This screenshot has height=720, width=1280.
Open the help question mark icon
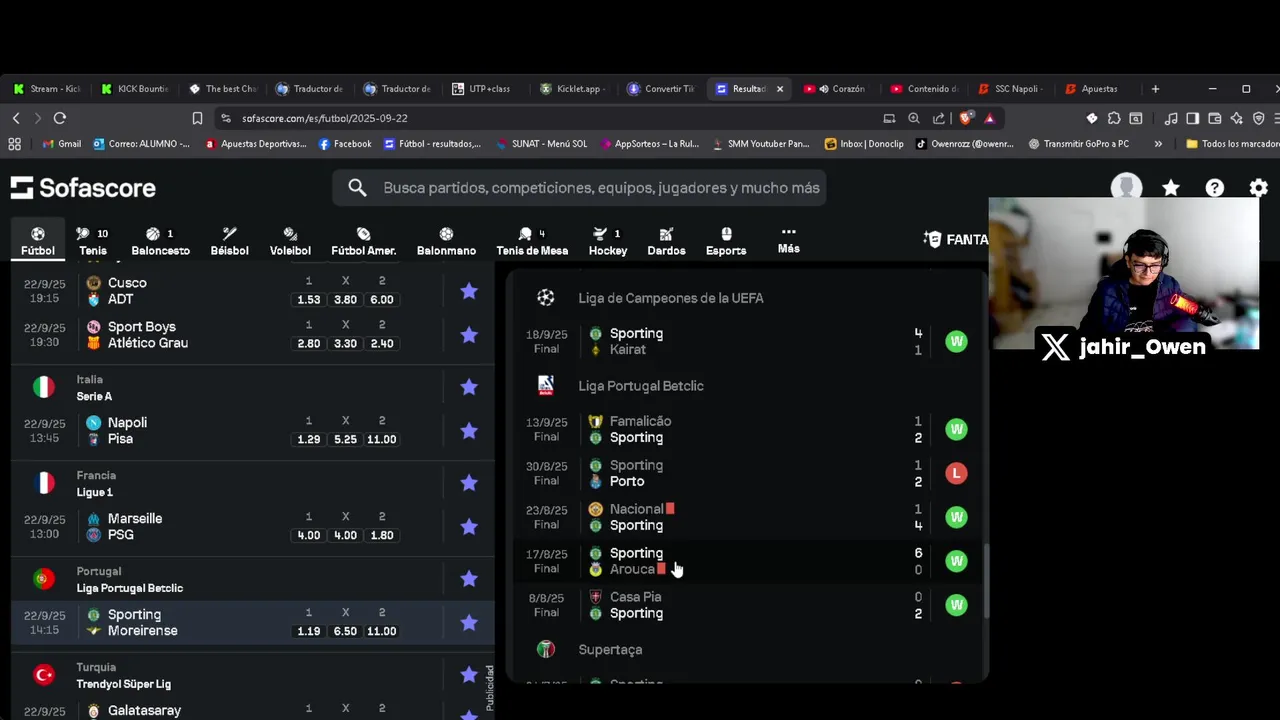coord(1215,188)
